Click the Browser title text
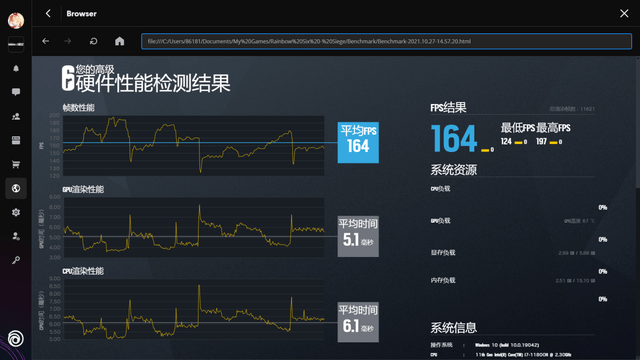Viewport: 640px width, 360px height. point(81,13)
